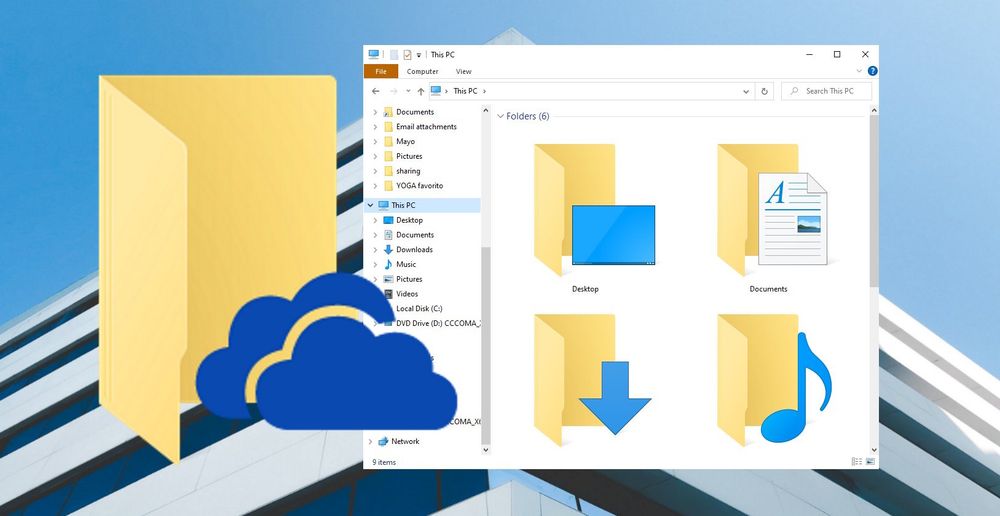The image size is (1000, 516).
Task: Switch to large thumbnails view icon
Action: 870,461
